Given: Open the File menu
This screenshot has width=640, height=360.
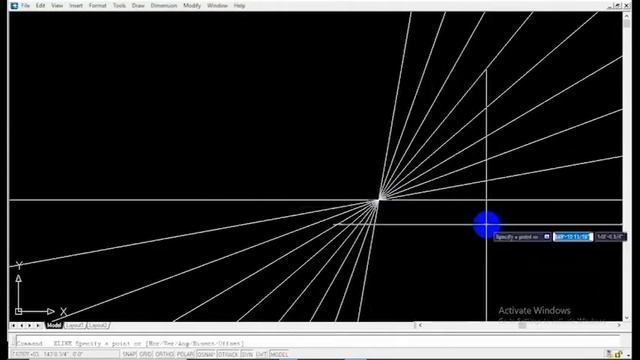Looking at the screenshot, I should point(26,6).
